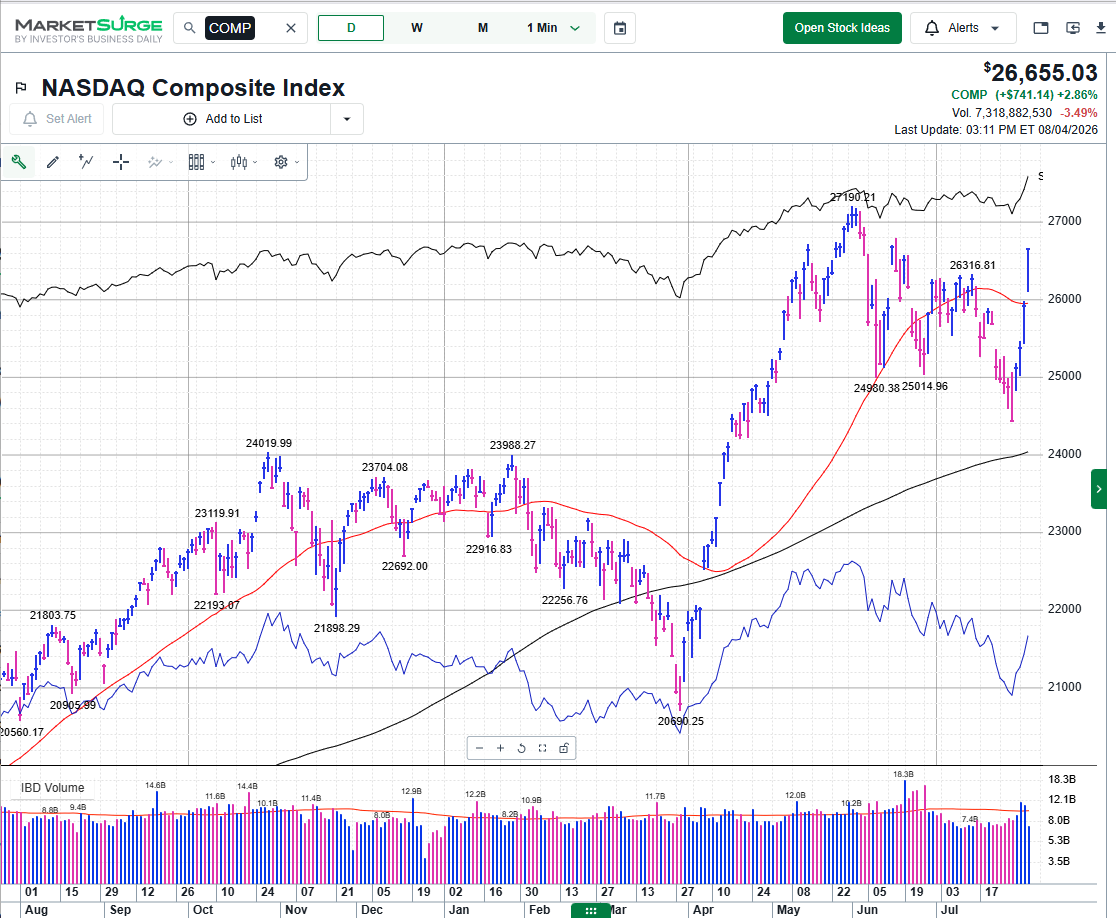Screen dimensions: 1116x918
Task: Open the dropdown arrow beside columns layout icon
Action: pos(213,162)
